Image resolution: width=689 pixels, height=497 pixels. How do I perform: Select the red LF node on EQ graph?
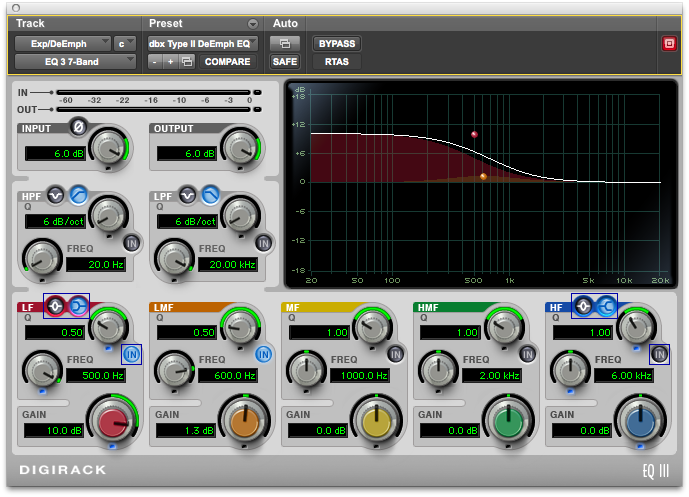(474, 134)
